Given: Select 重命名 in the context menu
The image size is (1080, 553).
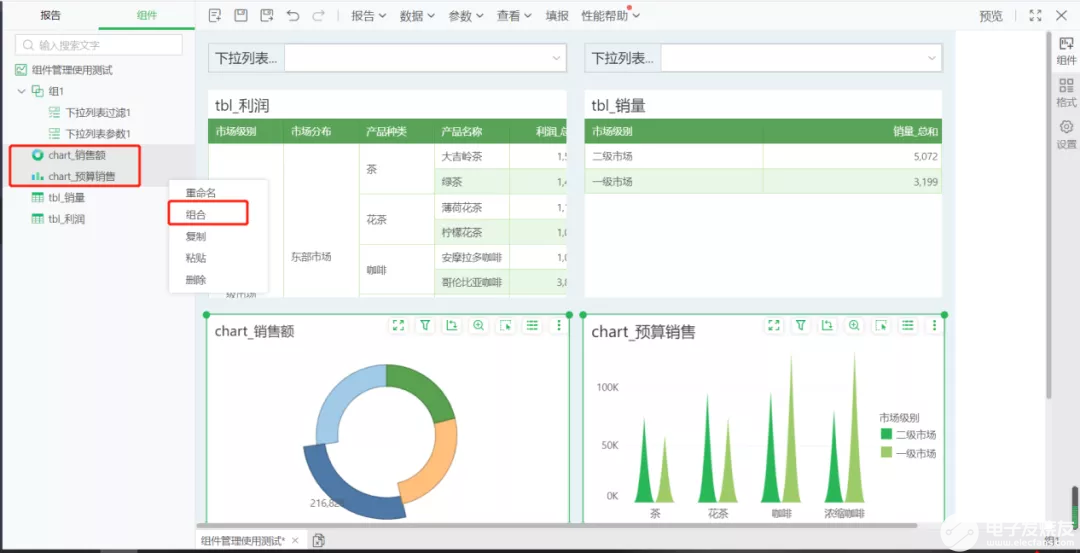Looking at the screenshot, I should click(x=201, y=192).
